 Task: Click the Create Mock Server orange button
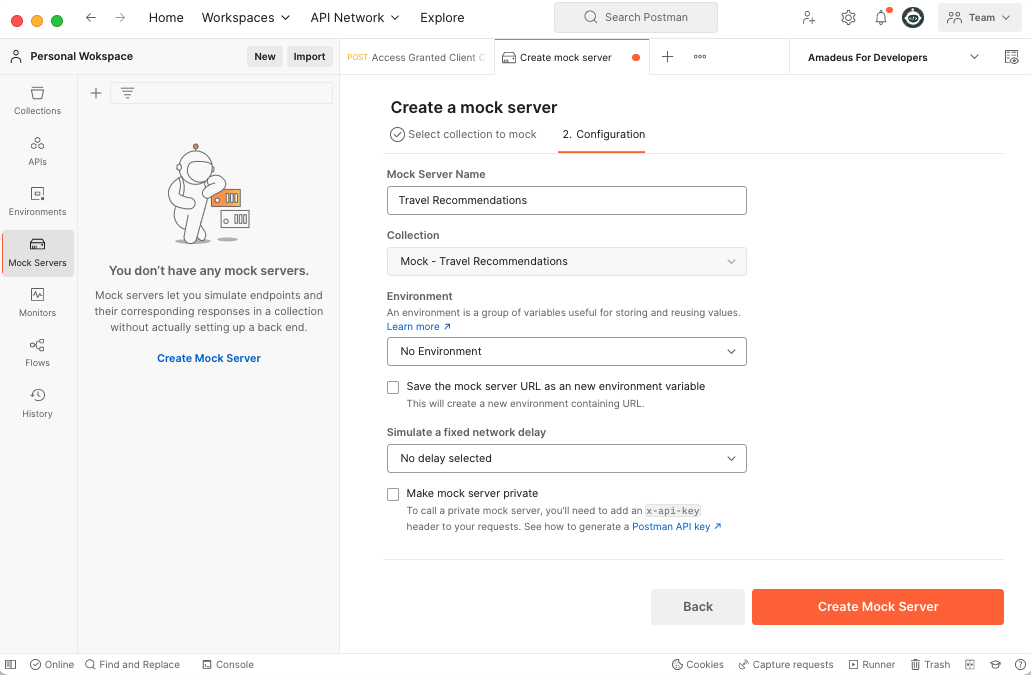[x=878, y=607]
